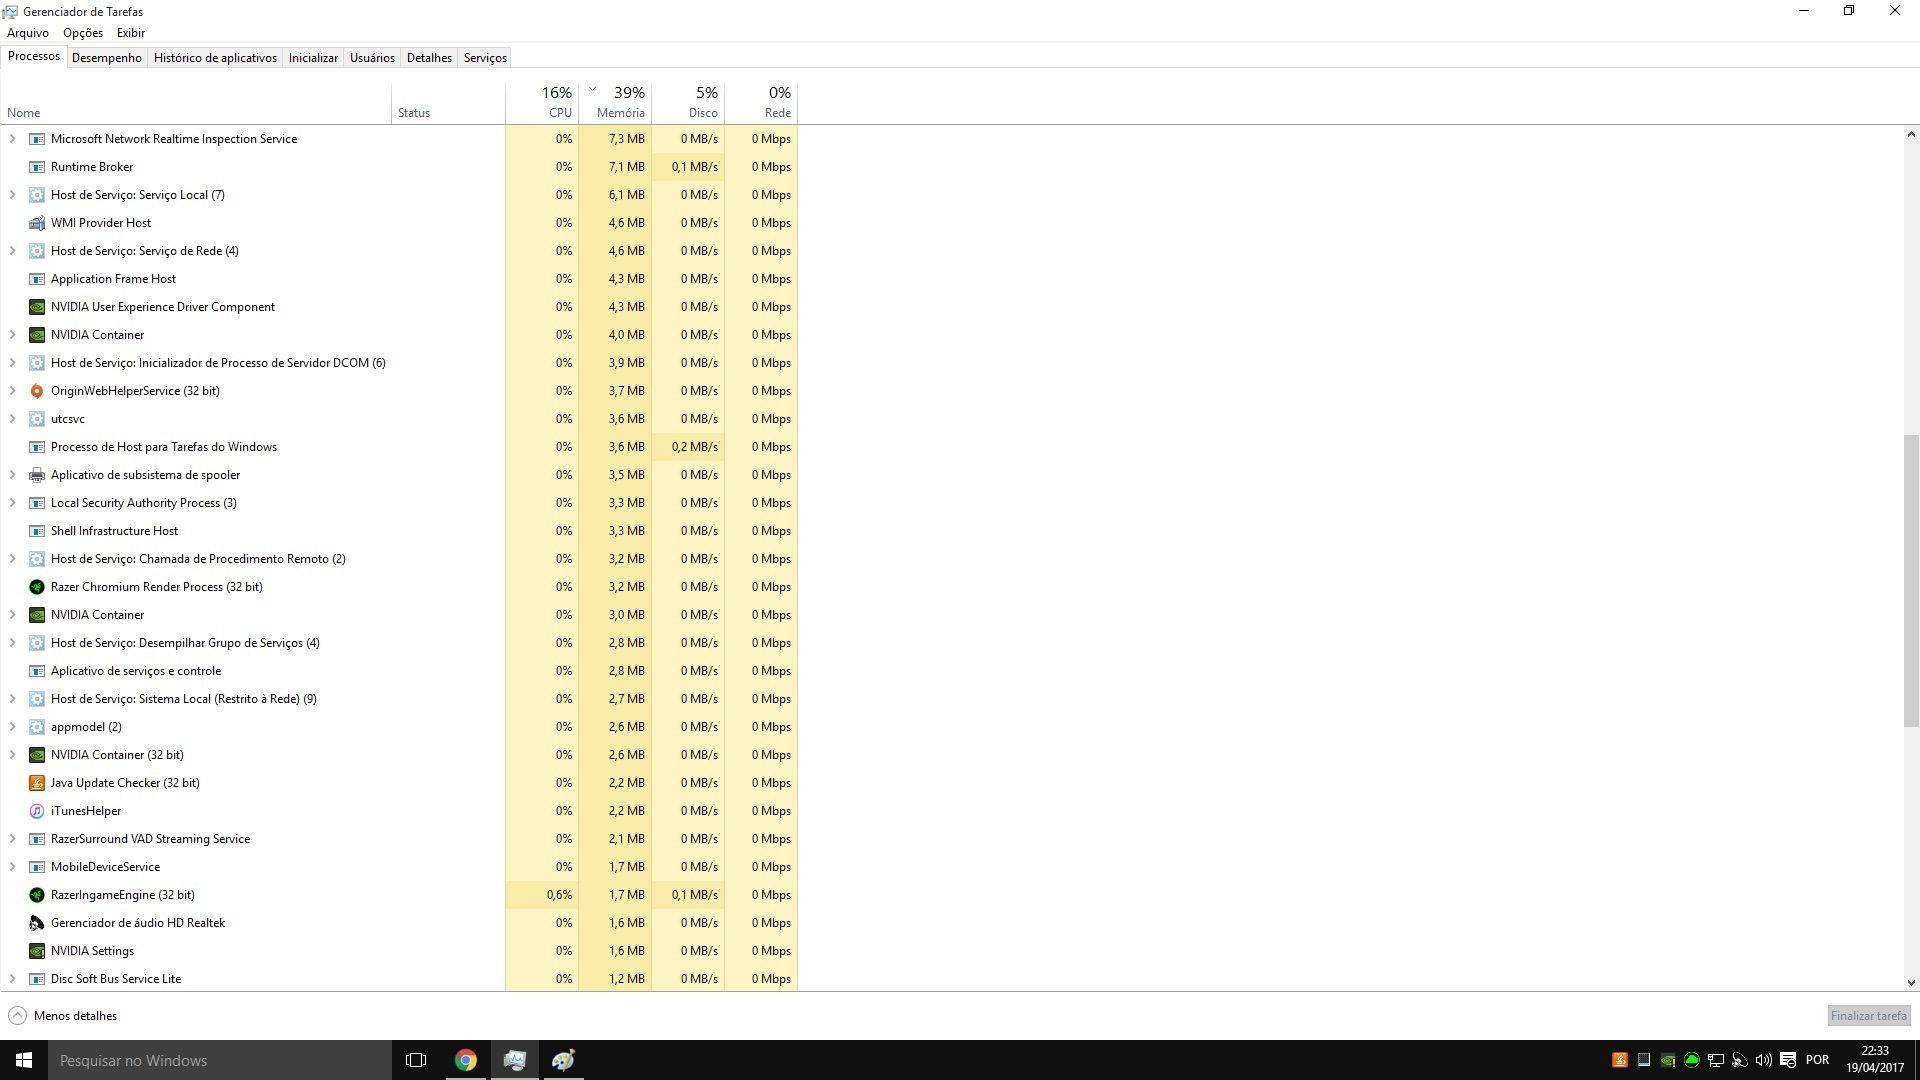
Task: Click the NVIDIA Settings icon
Action: (x=37, y=951)
